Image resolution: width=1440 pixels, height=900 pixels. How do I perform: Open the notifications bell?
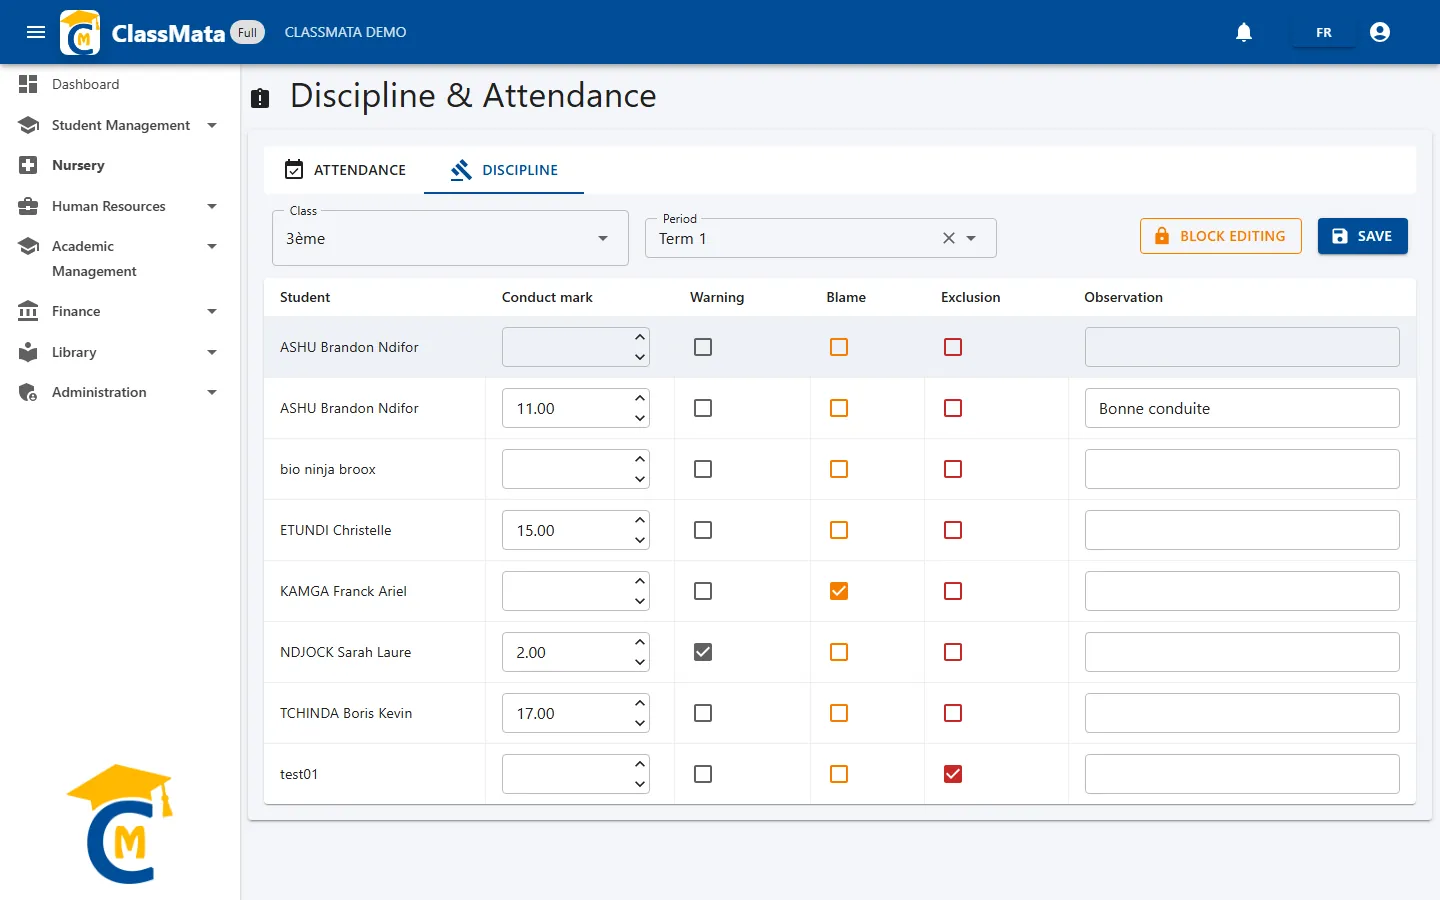coord(1244,32)
